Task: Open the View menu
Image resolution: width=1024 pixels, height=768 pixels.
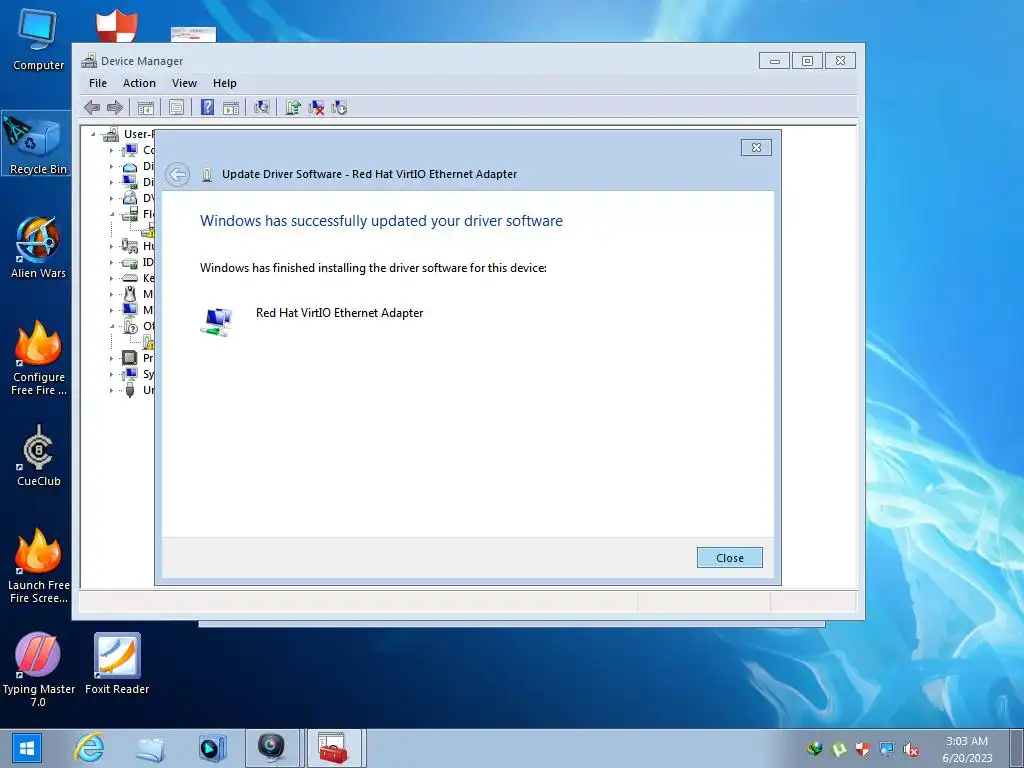Action: 184,83
